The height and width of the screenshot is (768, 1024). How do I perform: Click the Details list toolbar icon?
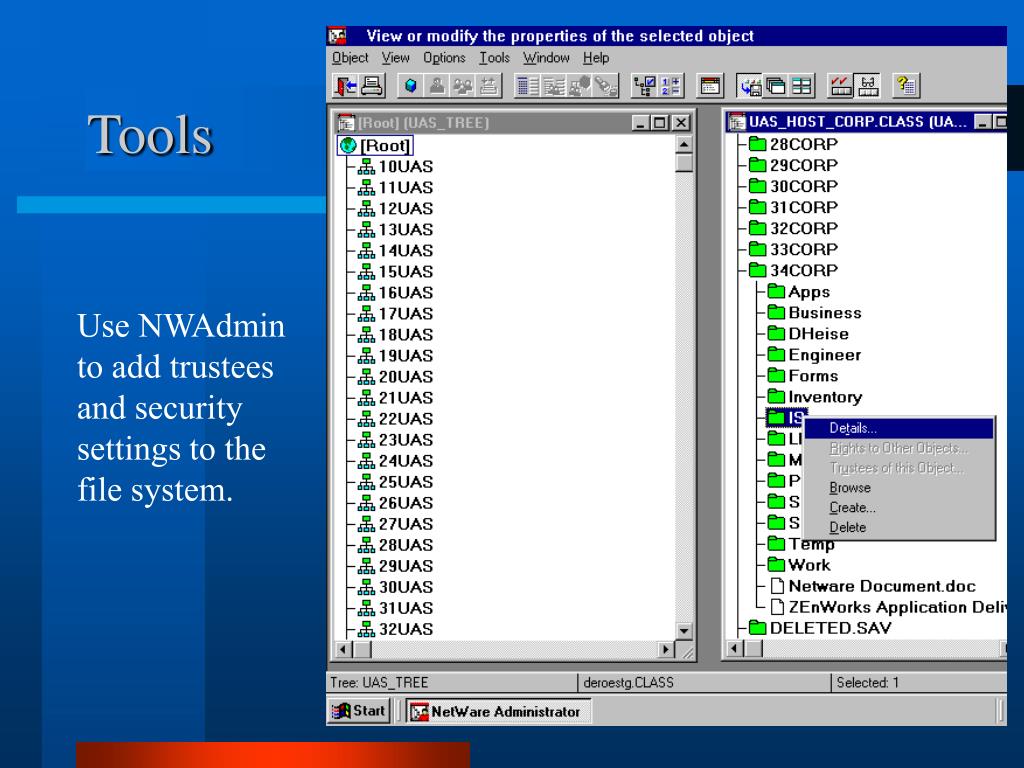(x=527, y=86)
